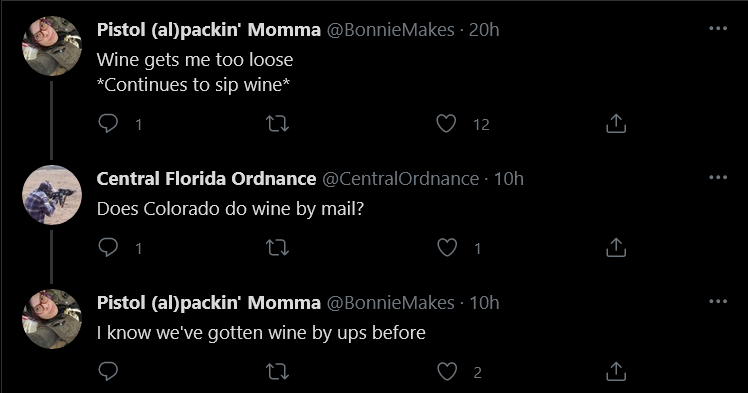Share the 'wine by ups before' tweet
748x393 pixels.
tap(615, 372)
